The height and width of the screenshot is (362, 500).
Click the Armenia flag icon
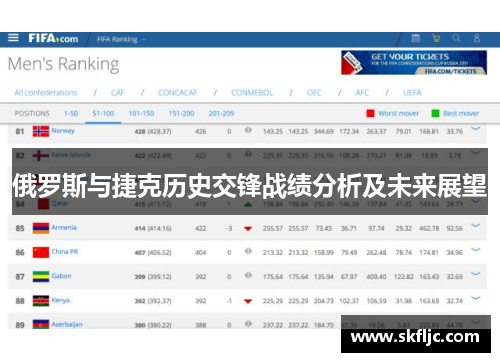coord(41,228)
